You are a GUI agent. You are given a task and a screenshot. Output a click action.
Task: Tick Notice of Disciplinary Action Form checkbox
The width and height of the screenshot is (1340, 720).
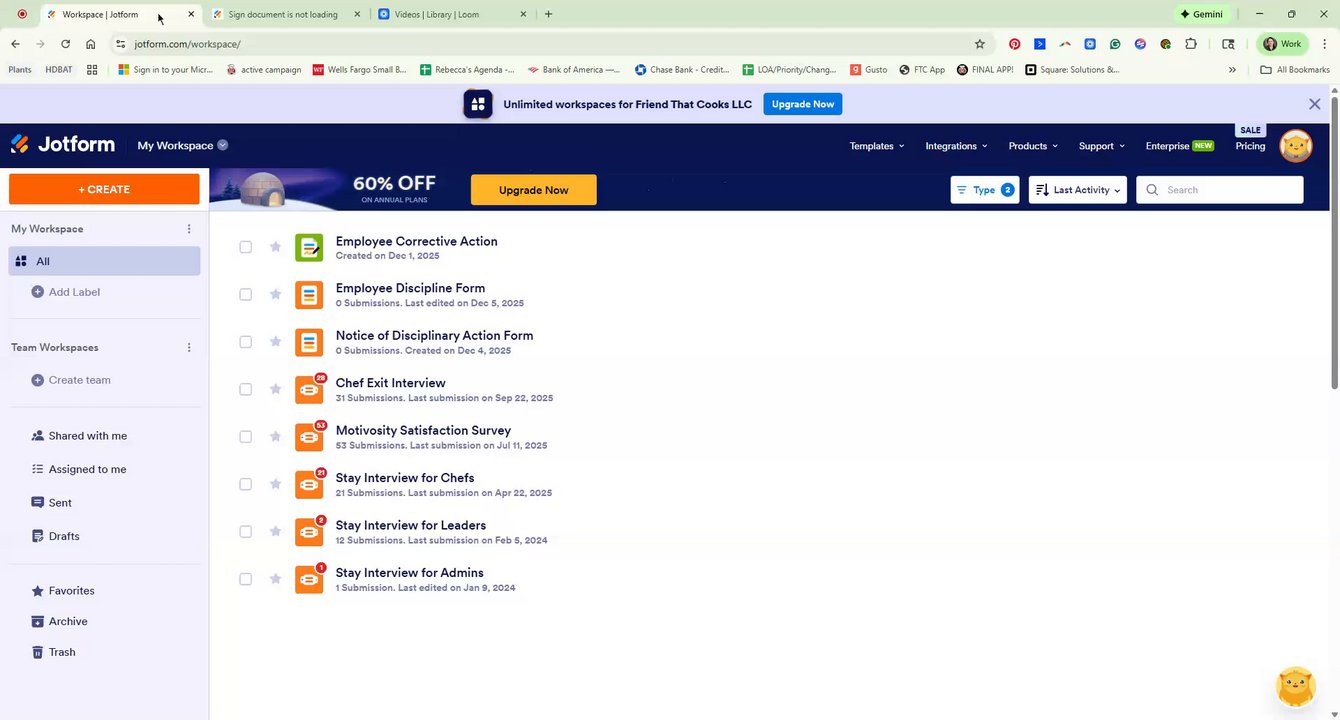245,342
